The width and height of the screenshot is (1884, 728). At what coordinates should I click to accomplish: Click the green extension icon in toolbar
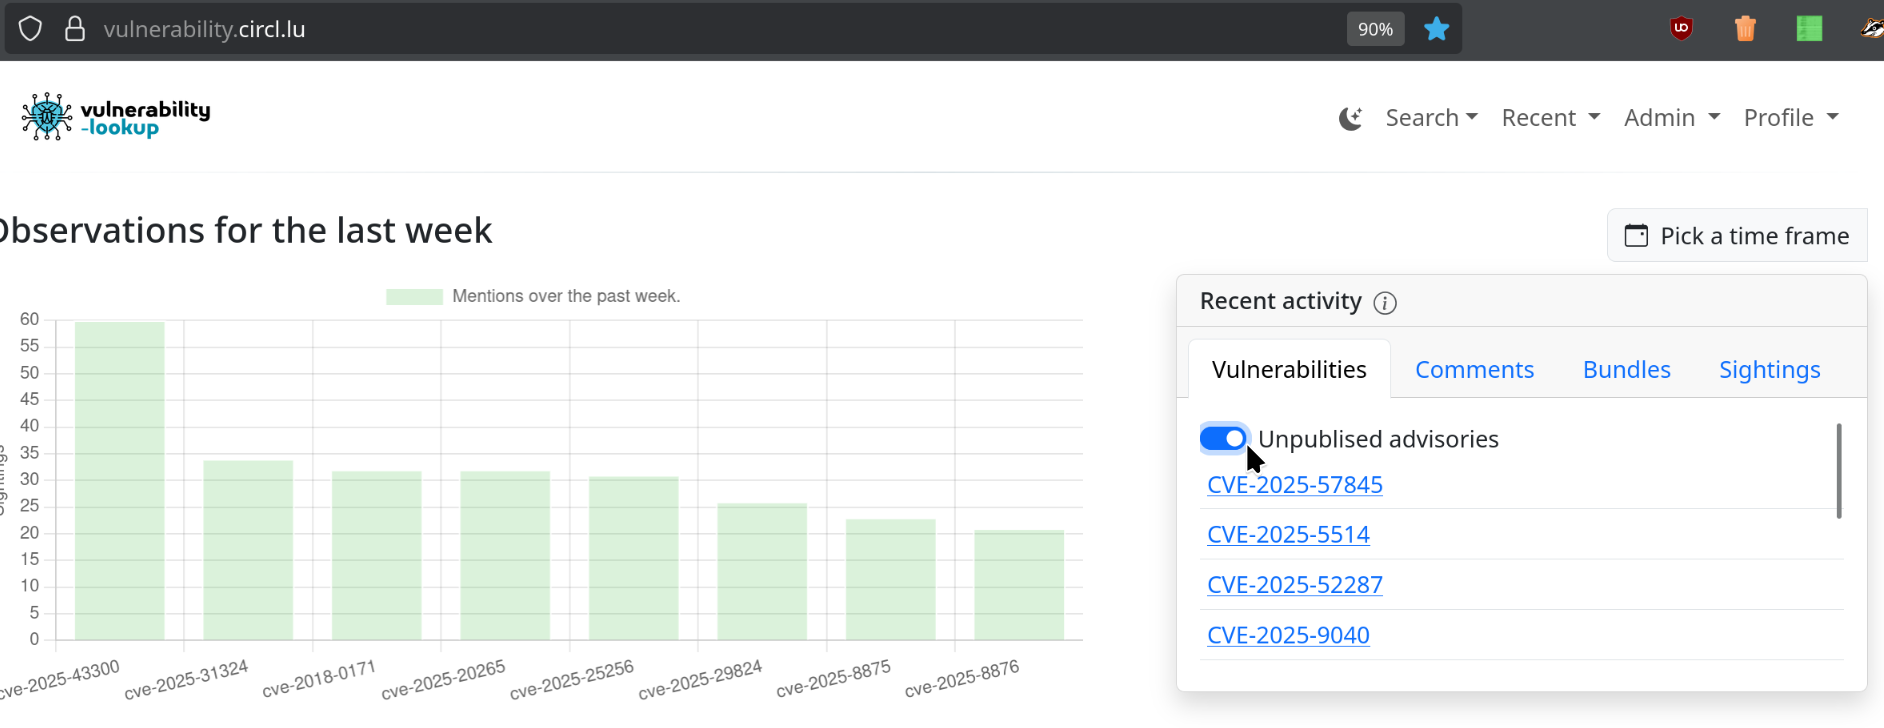coord(1809,29)
